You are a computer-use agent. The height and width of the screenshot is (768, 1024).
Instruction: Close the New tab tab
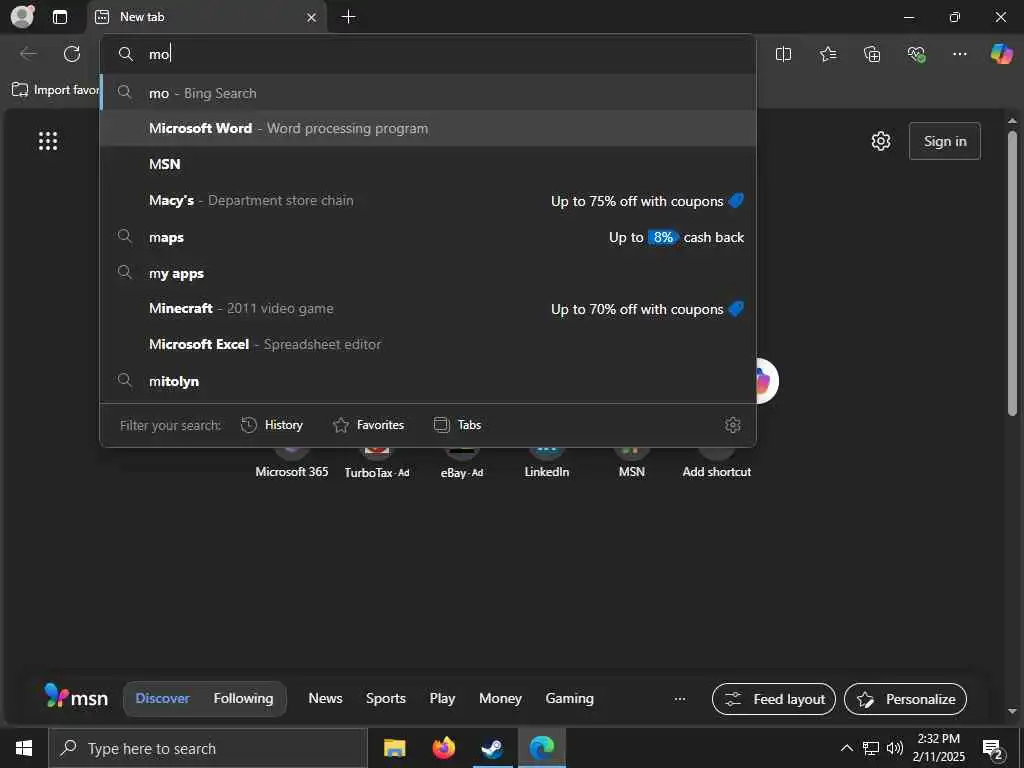(x=312, y=18)
